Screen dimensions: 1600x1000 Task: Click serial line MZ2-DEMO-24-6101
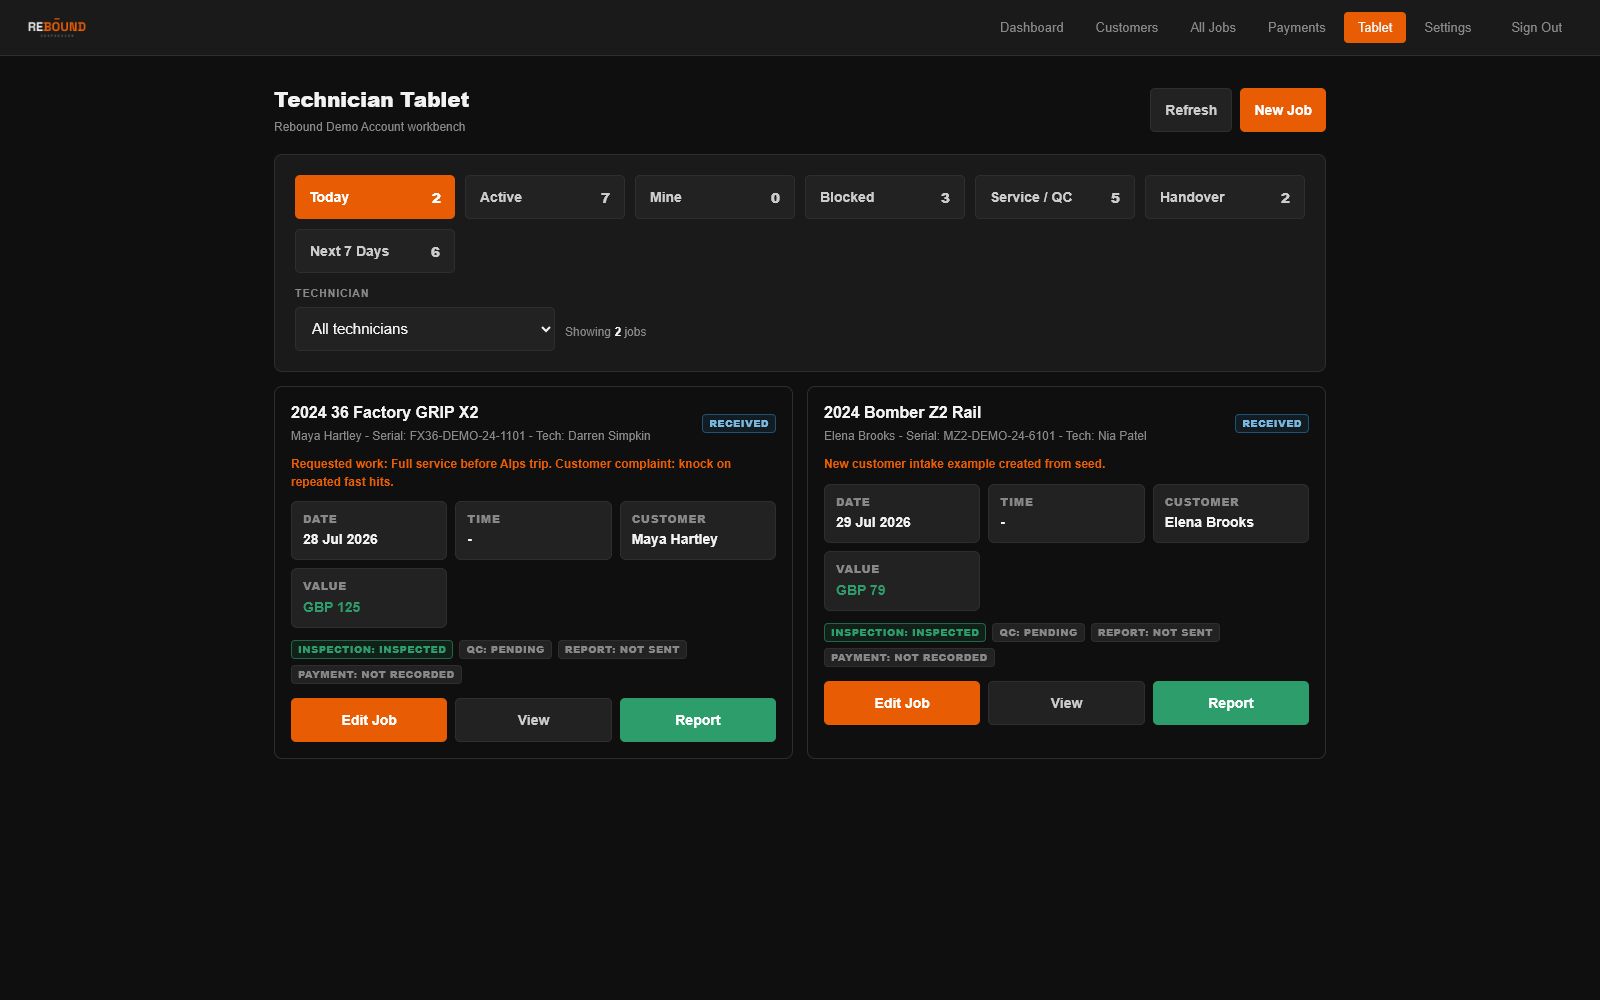point(985,436)
